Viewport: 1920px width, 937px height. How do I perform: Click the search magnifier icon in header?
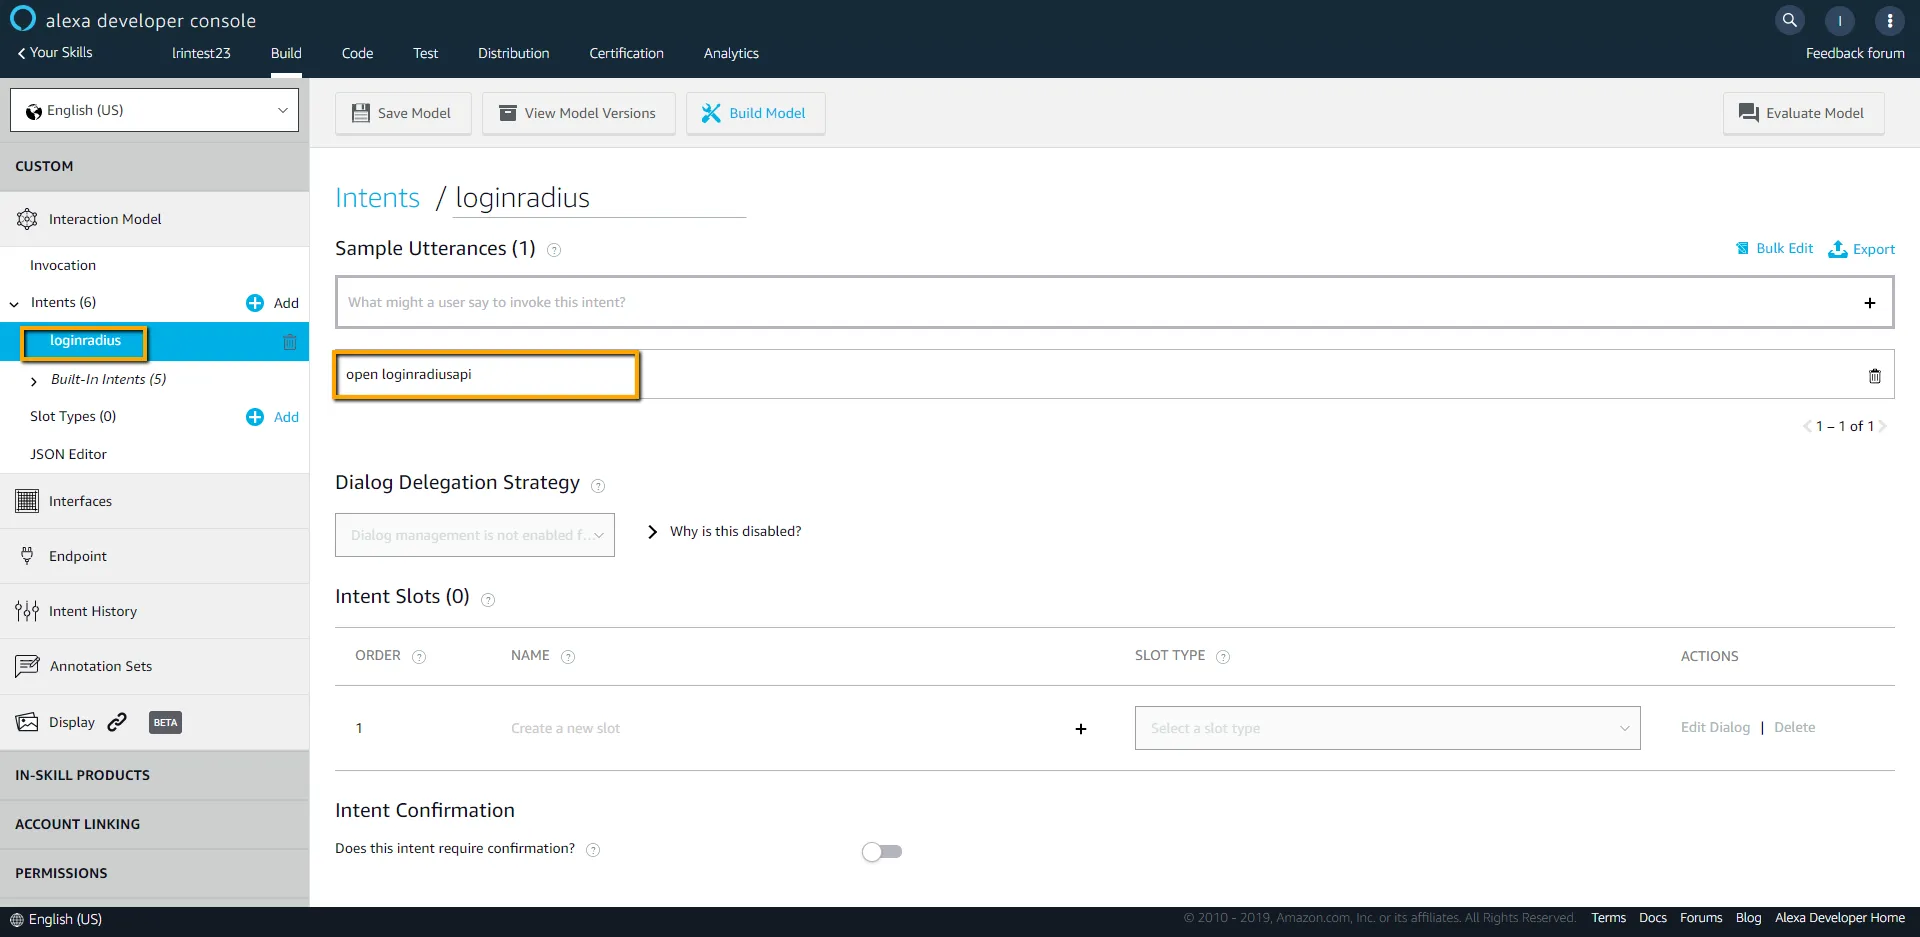1789,20
